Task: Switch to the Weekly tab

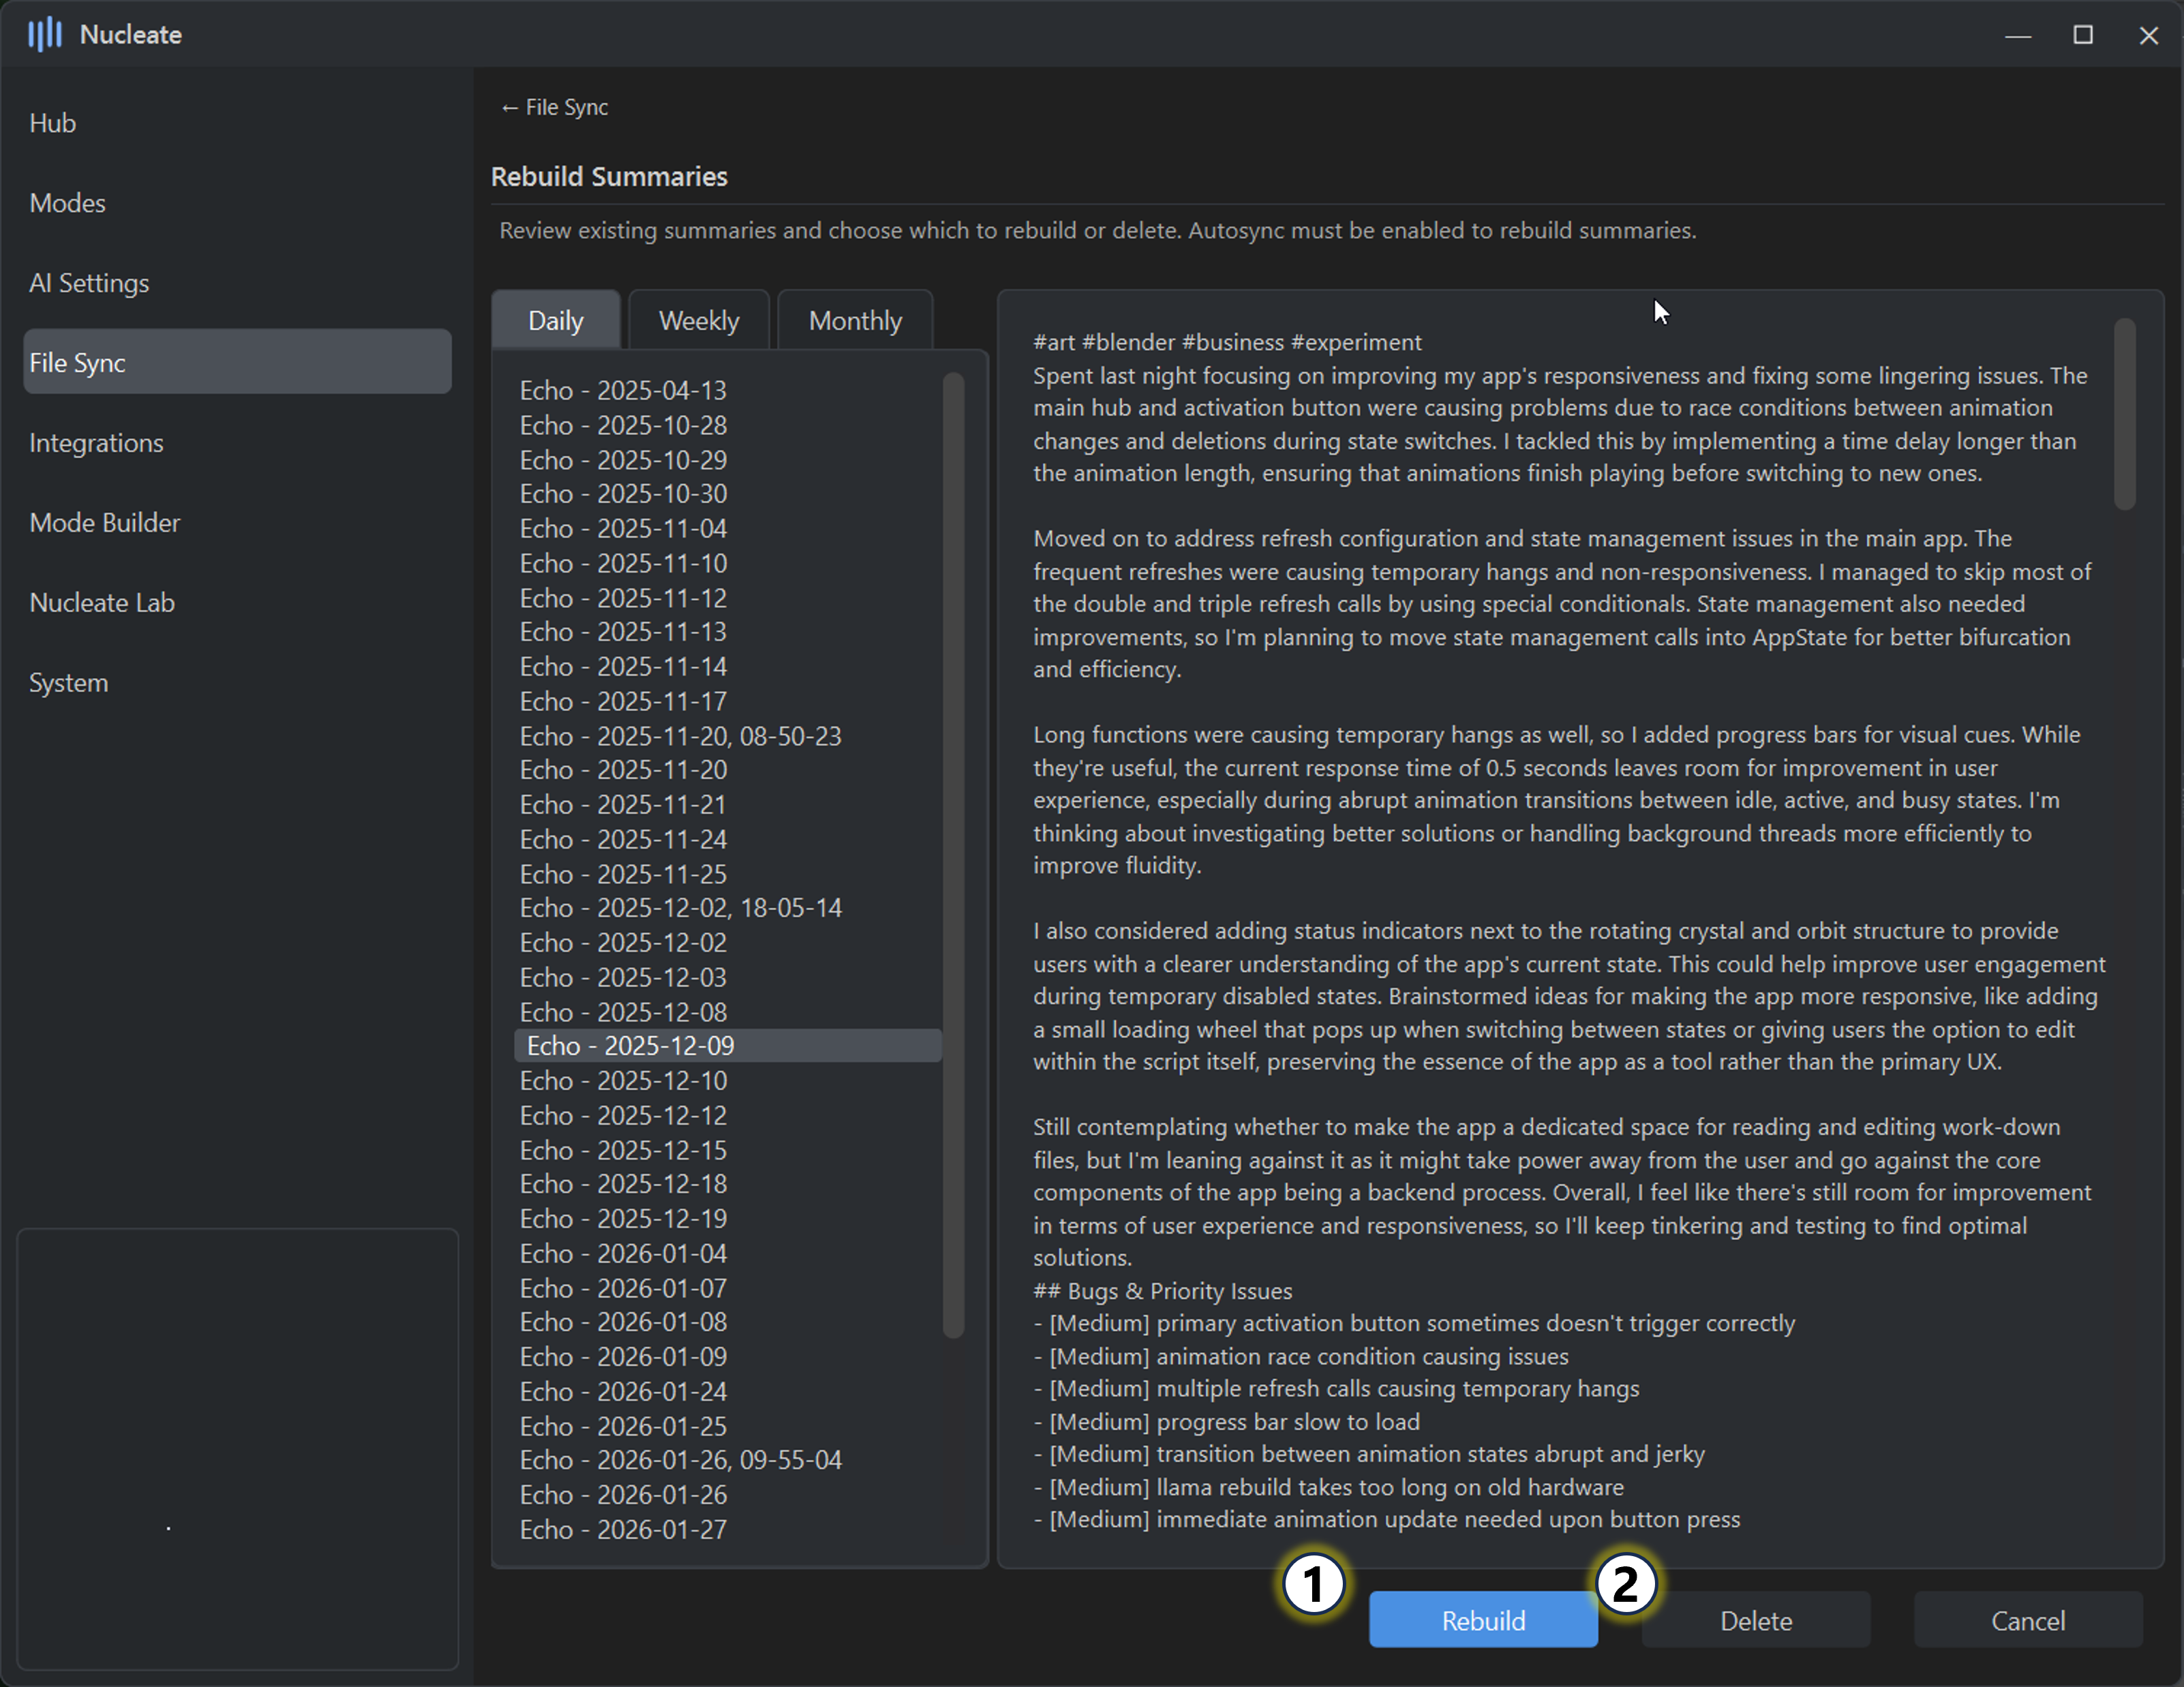Action: 698,321
